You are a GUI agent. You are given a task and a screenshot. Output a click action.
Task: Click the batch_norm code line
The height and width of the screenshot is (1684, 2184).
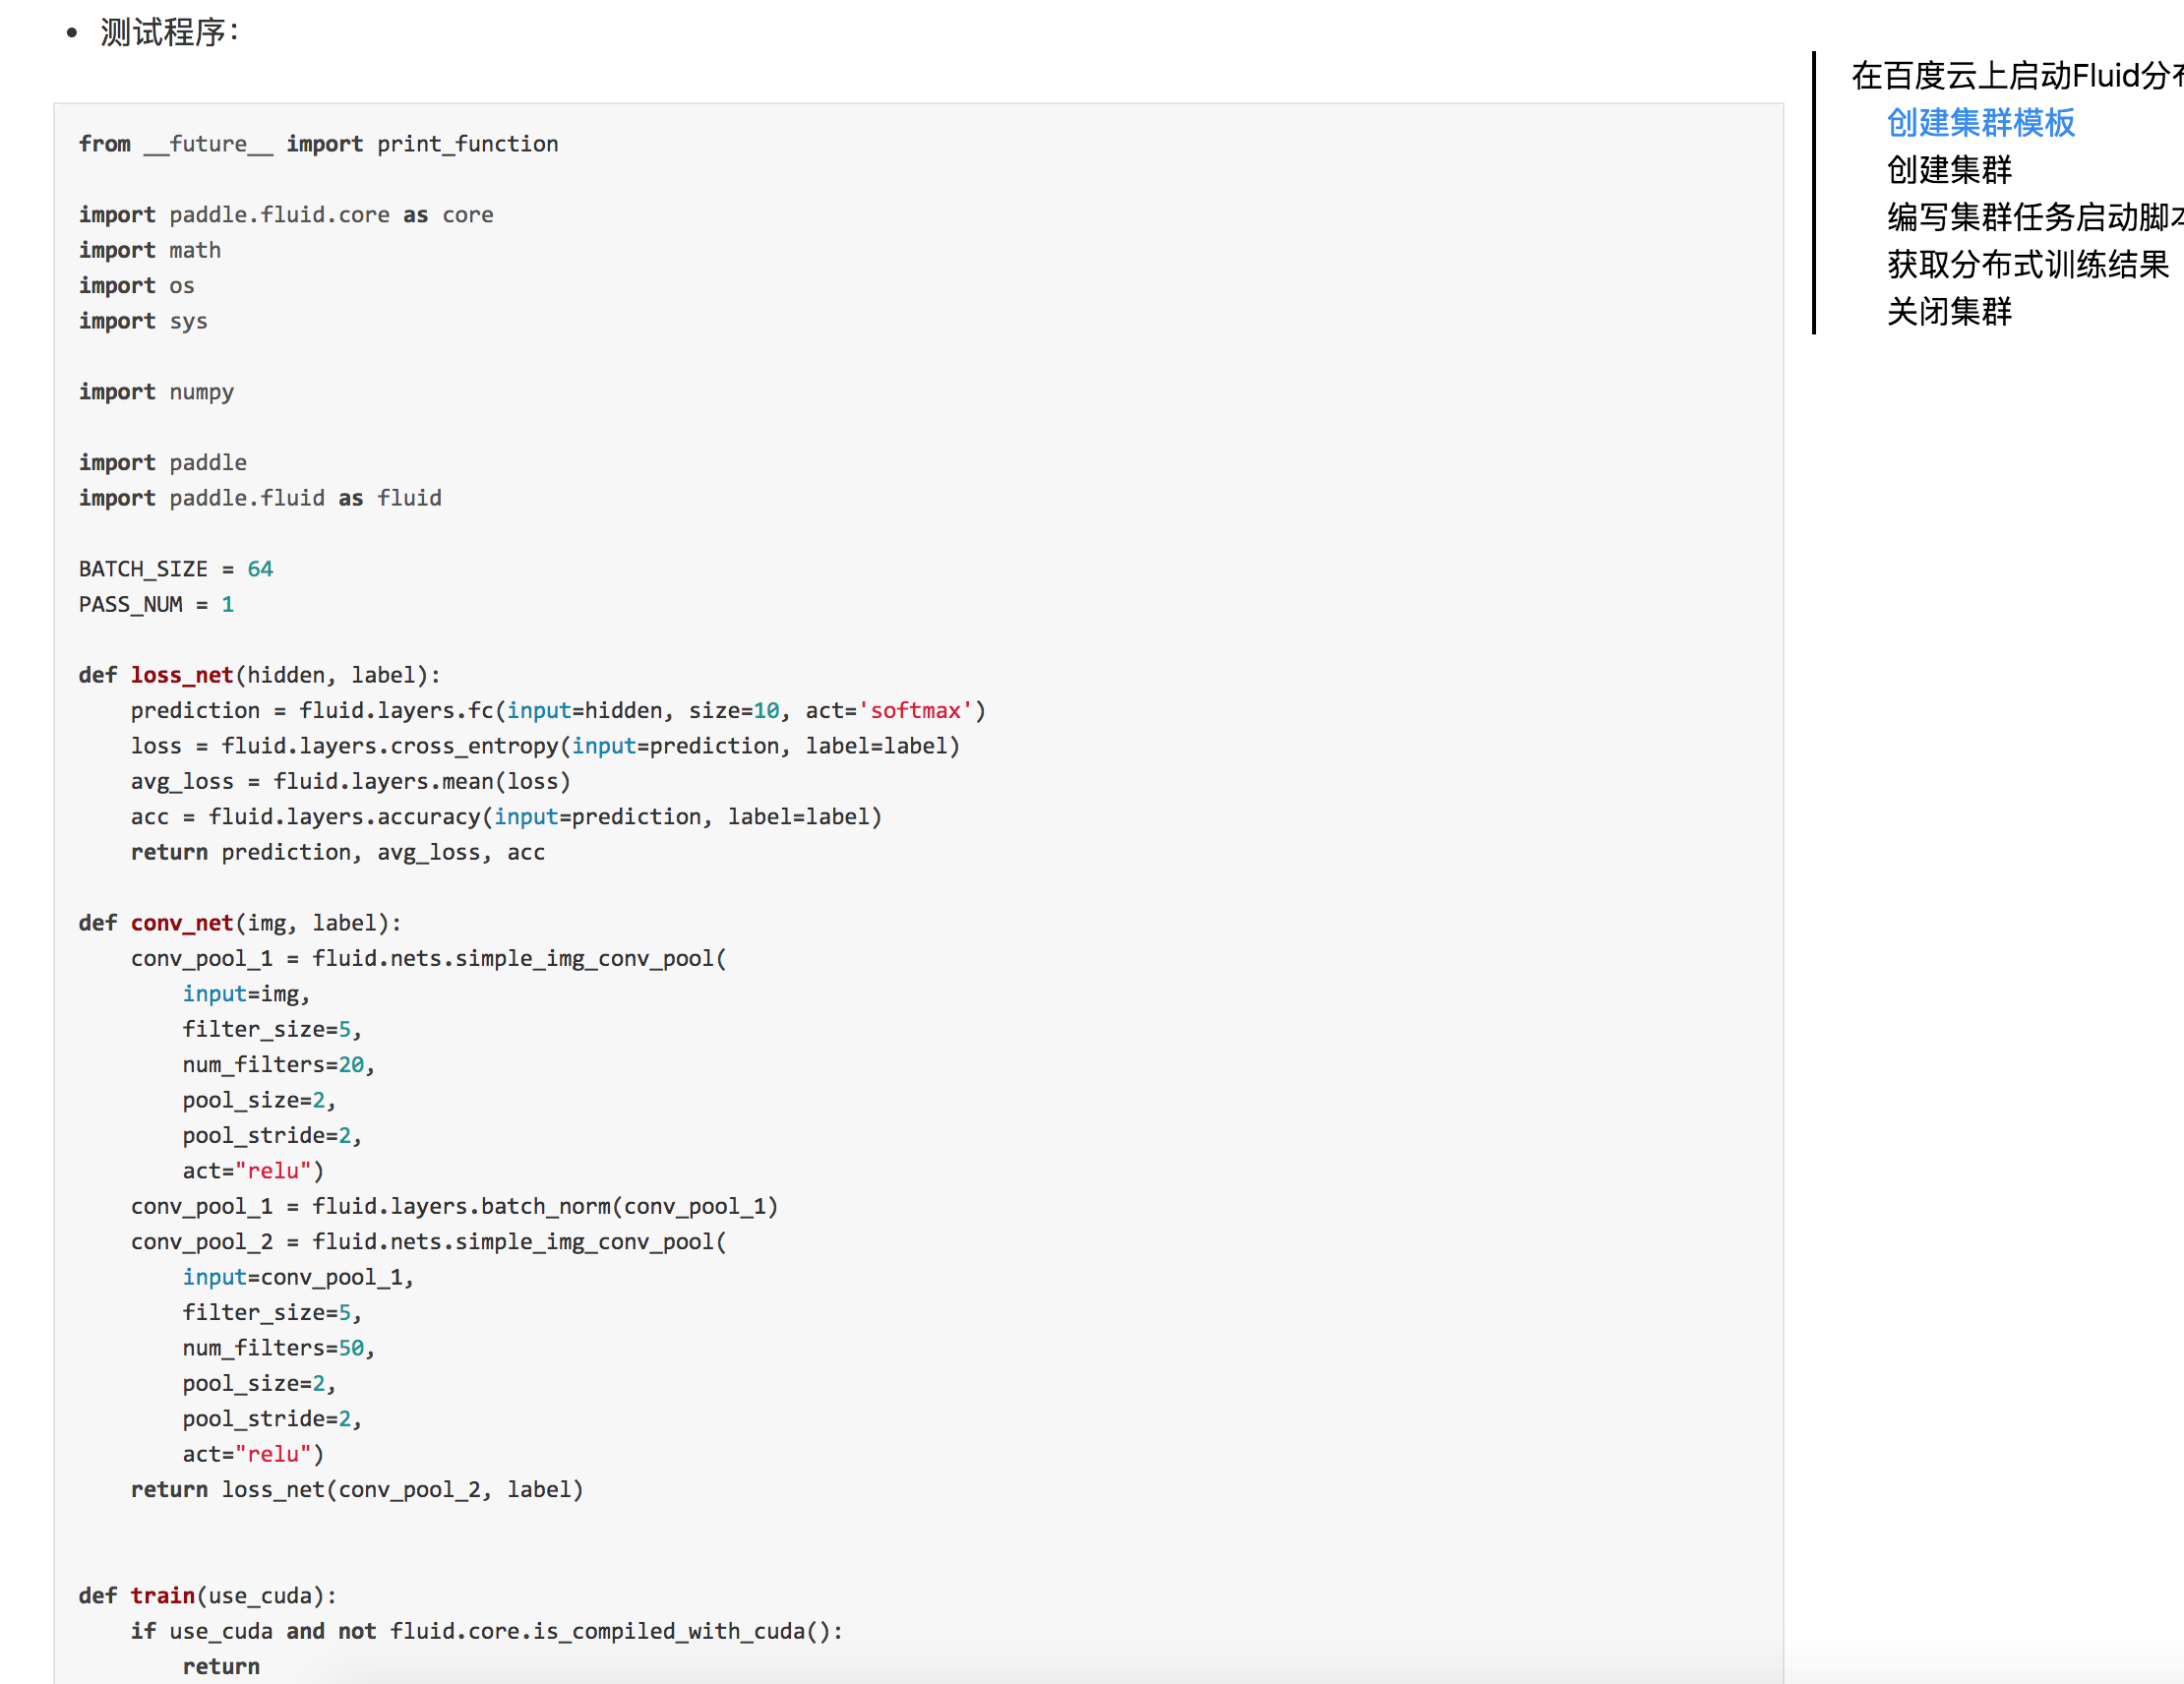point(454,1206)
